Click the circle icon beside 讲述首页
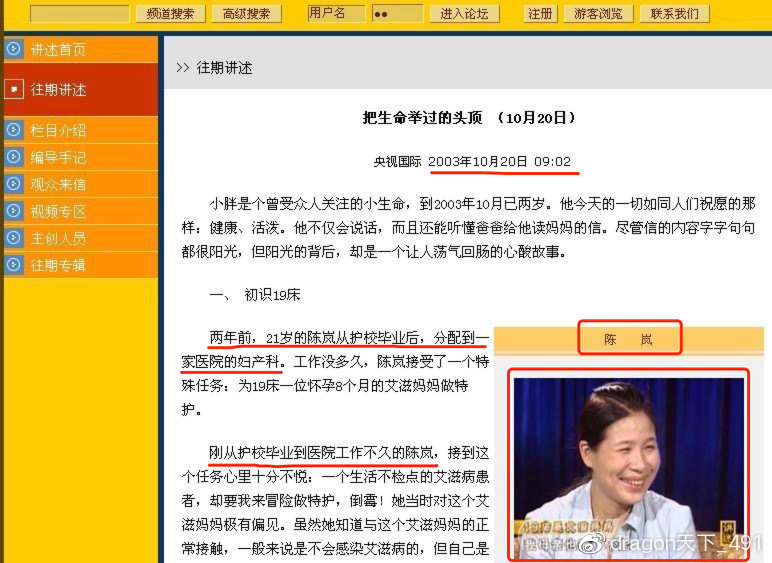 pyautogui.click(x=13, y=49)
